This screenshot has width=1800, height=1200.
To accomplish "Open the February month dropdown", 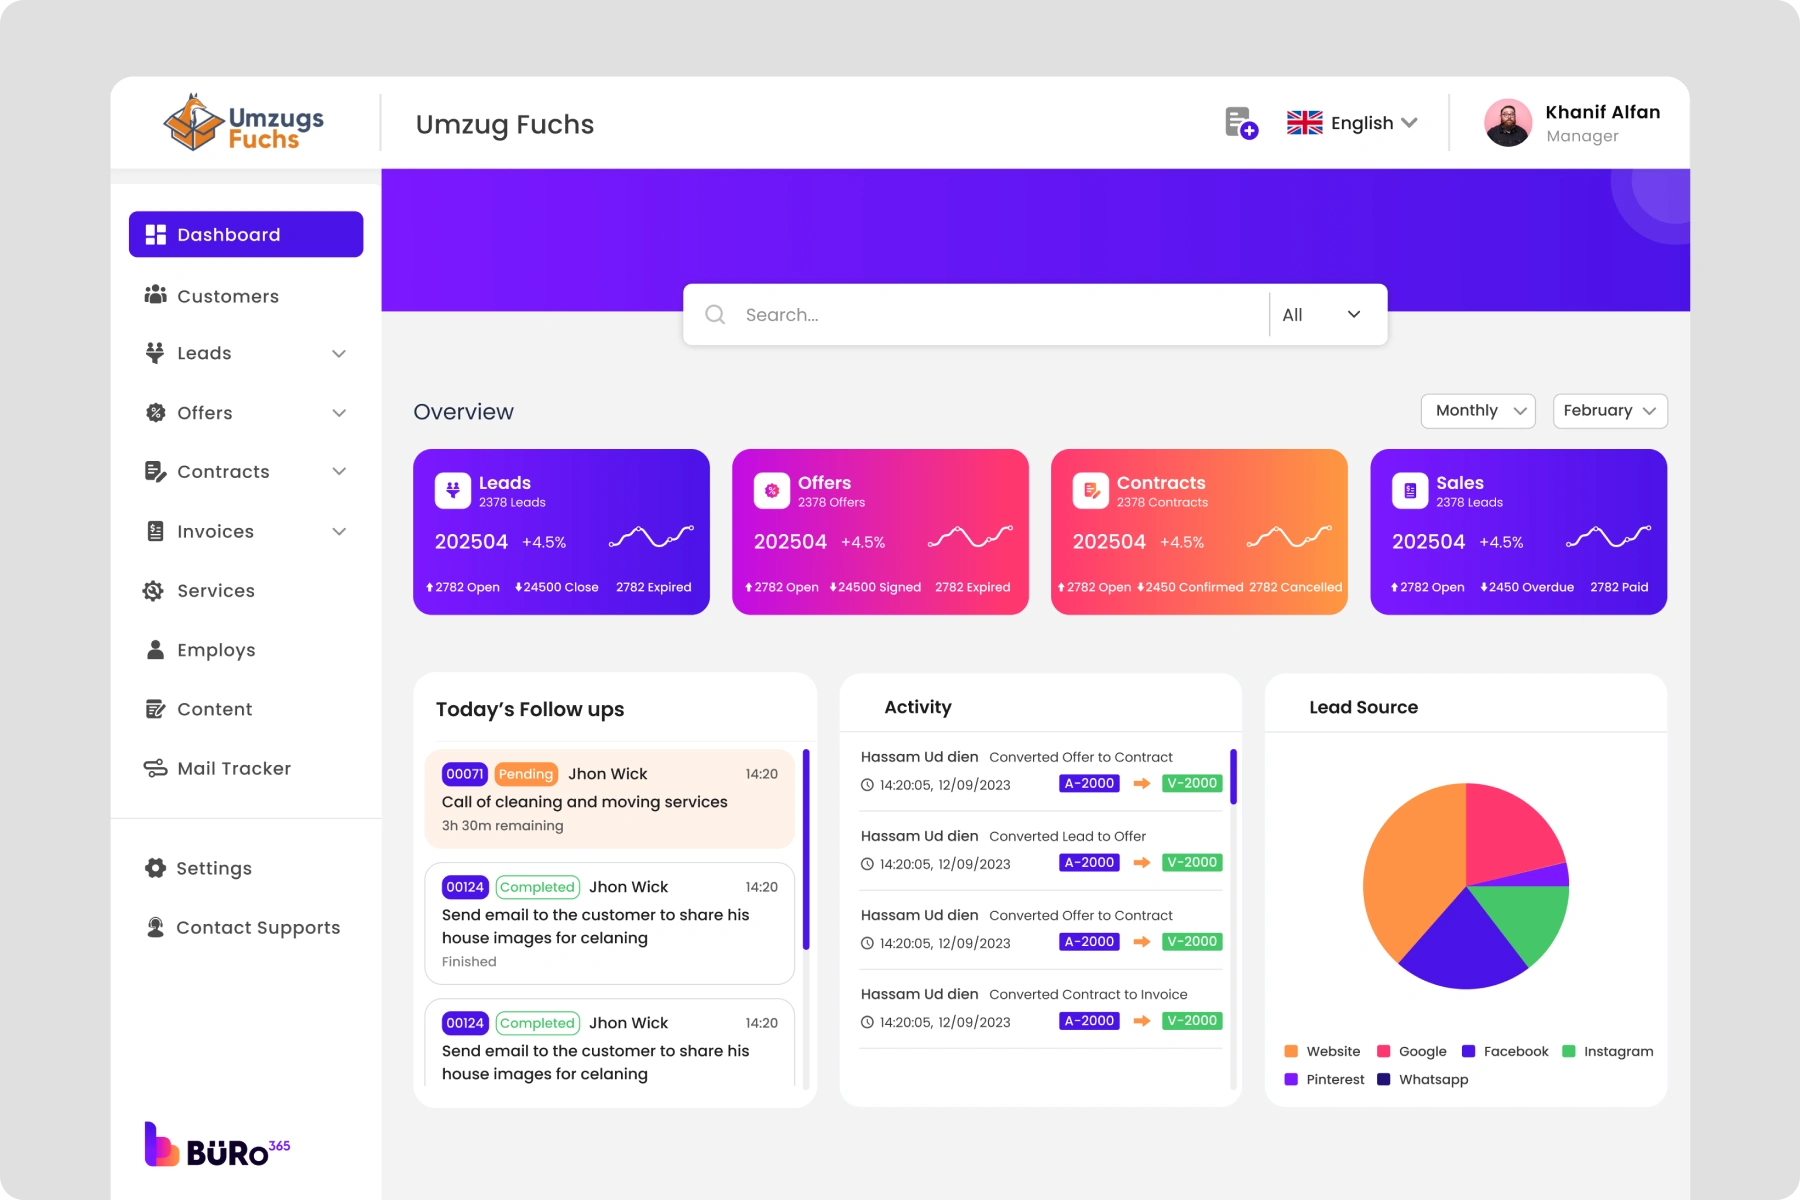I will coord(1610,411).
